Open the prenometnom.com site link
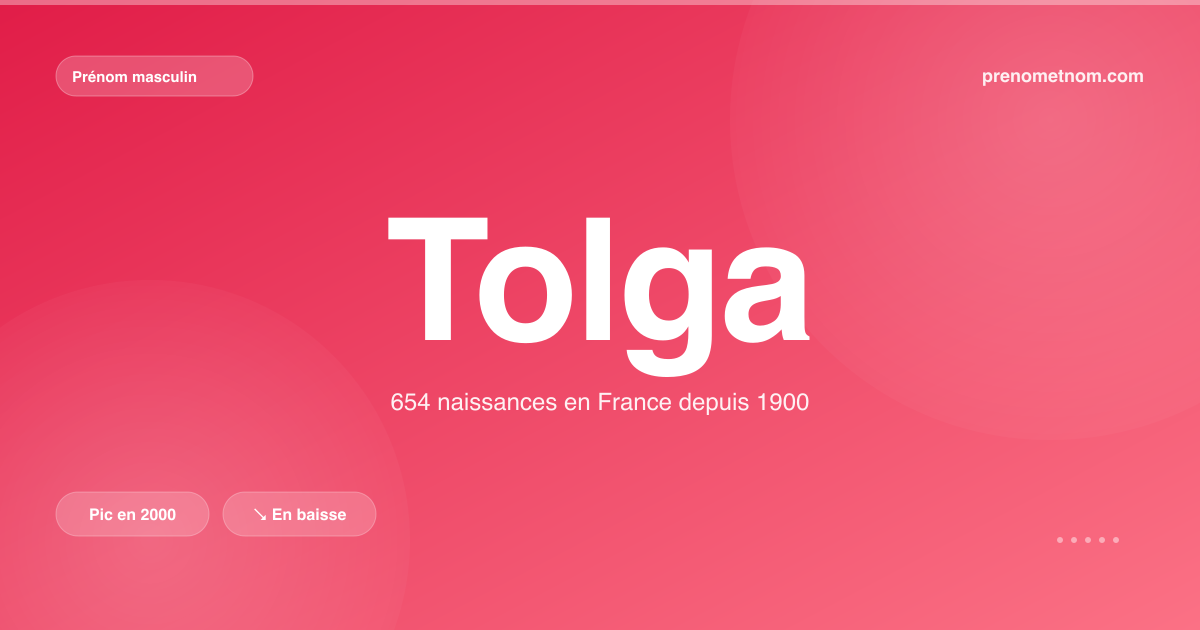The image size is (1200, 630). coord(1063,76)
